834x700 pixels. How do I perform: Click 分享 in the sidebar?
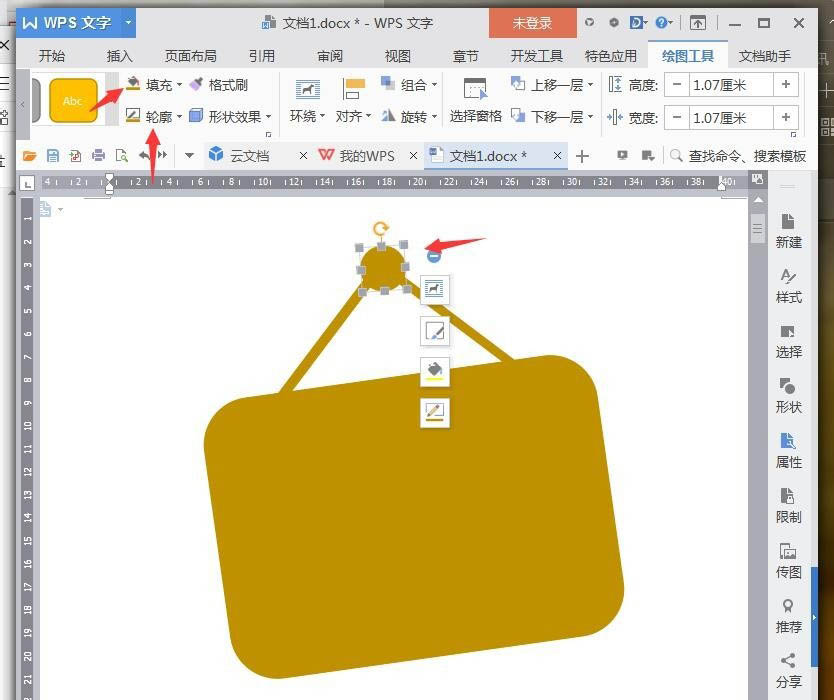(x=788, y=671)
